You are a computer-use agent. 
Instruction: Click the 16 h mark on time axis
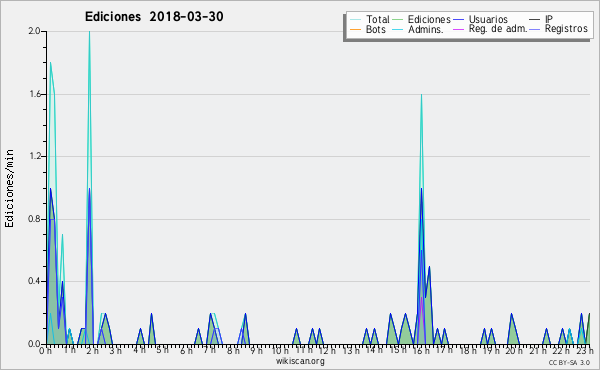click(x=421, y=351)
